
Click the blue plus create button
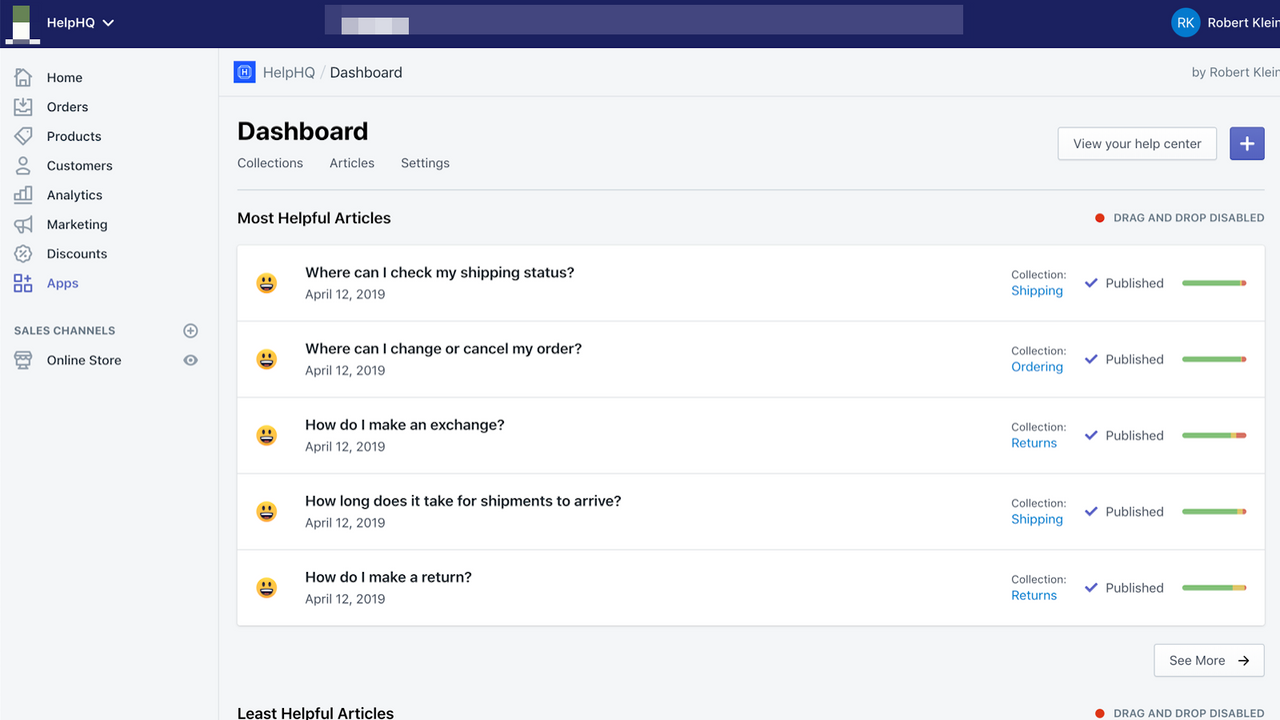1247,144
